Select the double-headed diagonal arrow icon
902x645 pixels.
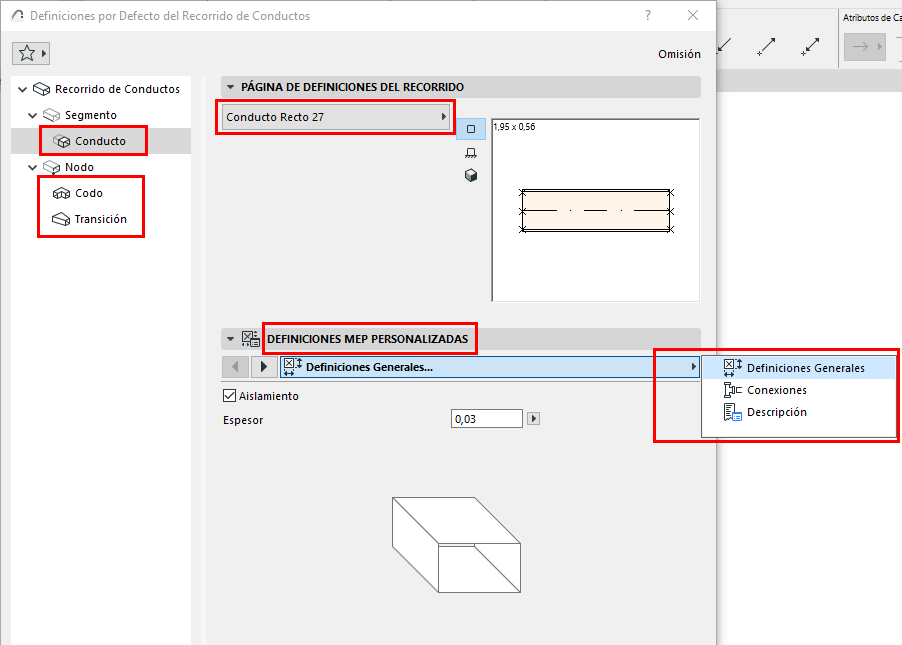coord(810,47)
